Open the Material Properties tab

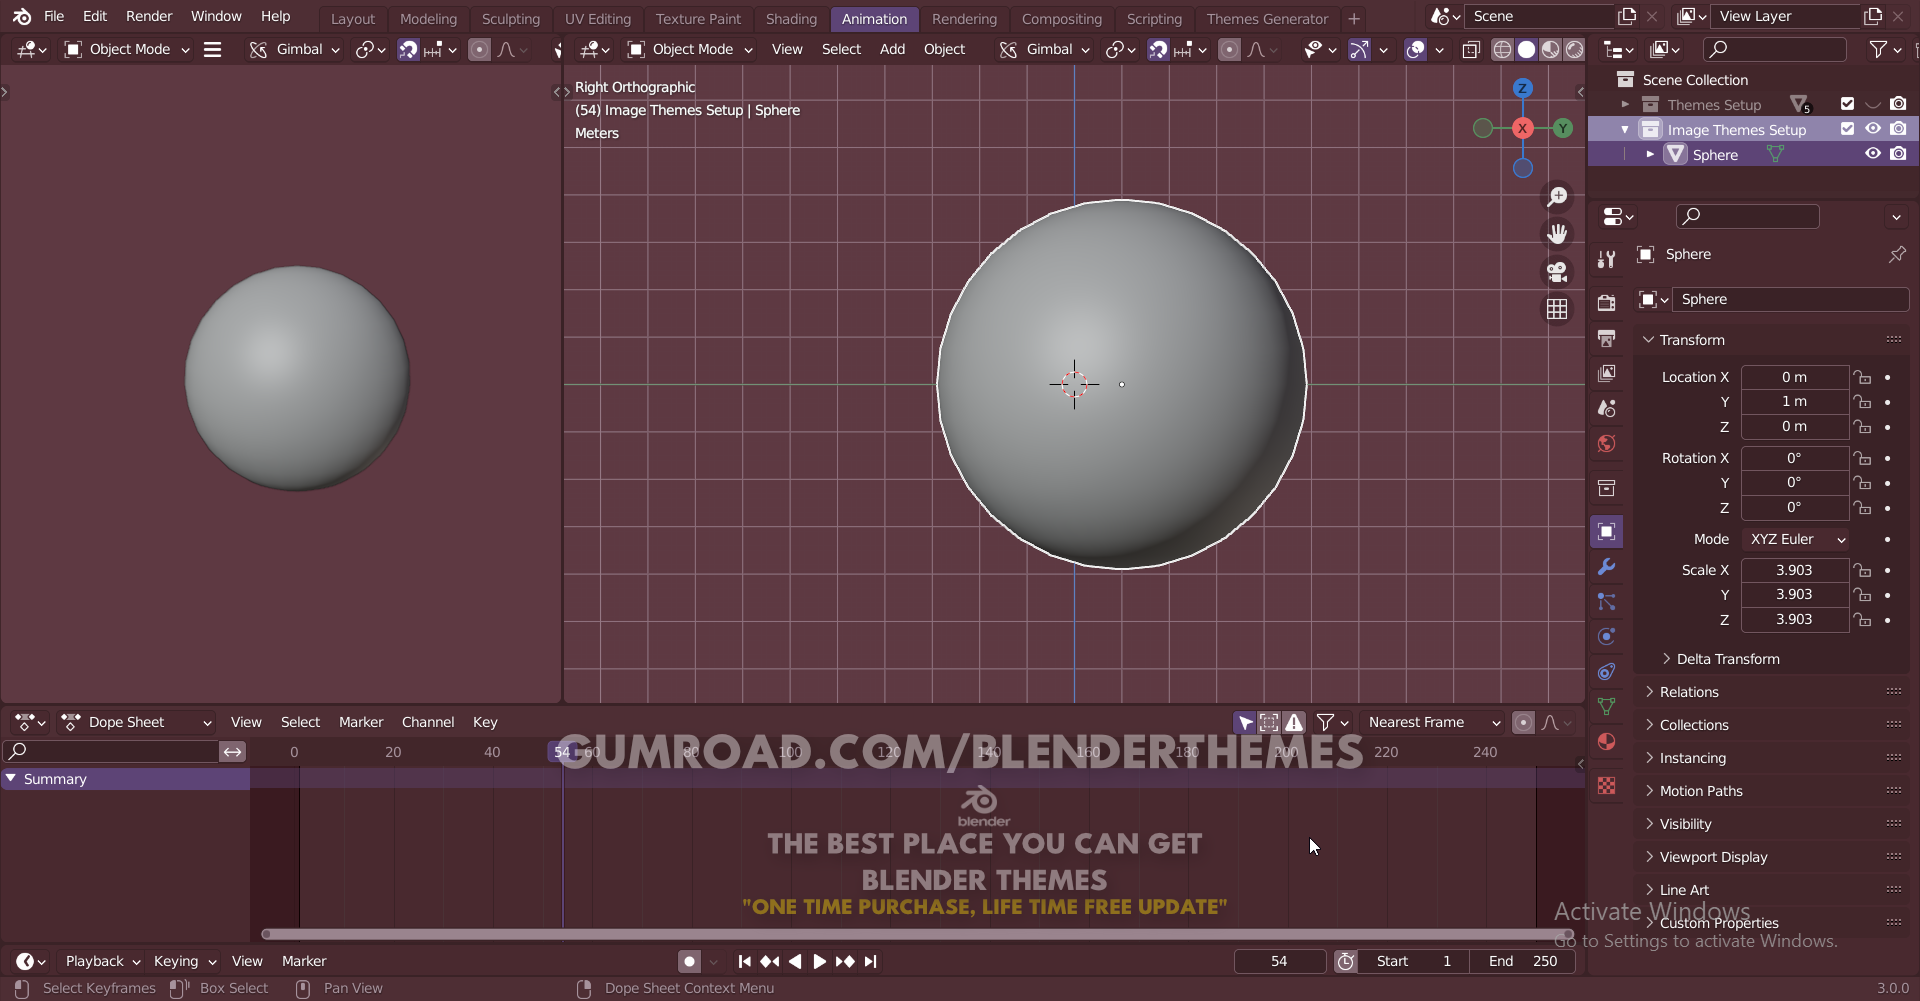(x=1607, y=741)
